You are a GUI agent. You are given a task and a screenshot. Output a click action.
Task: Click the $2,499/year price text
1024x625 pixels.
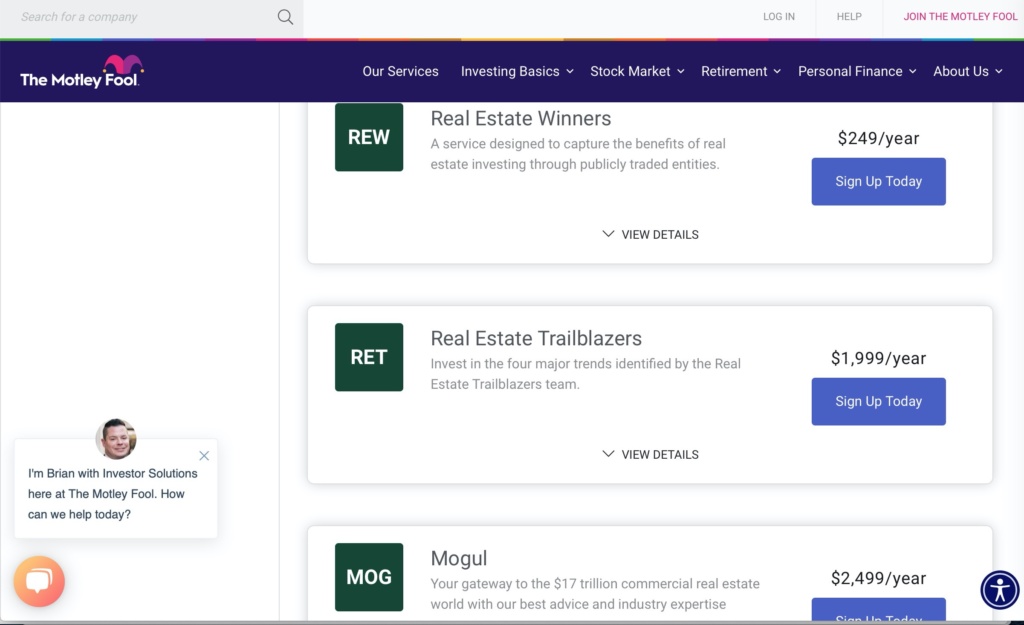pyautogui.click(x=878, y=579)
